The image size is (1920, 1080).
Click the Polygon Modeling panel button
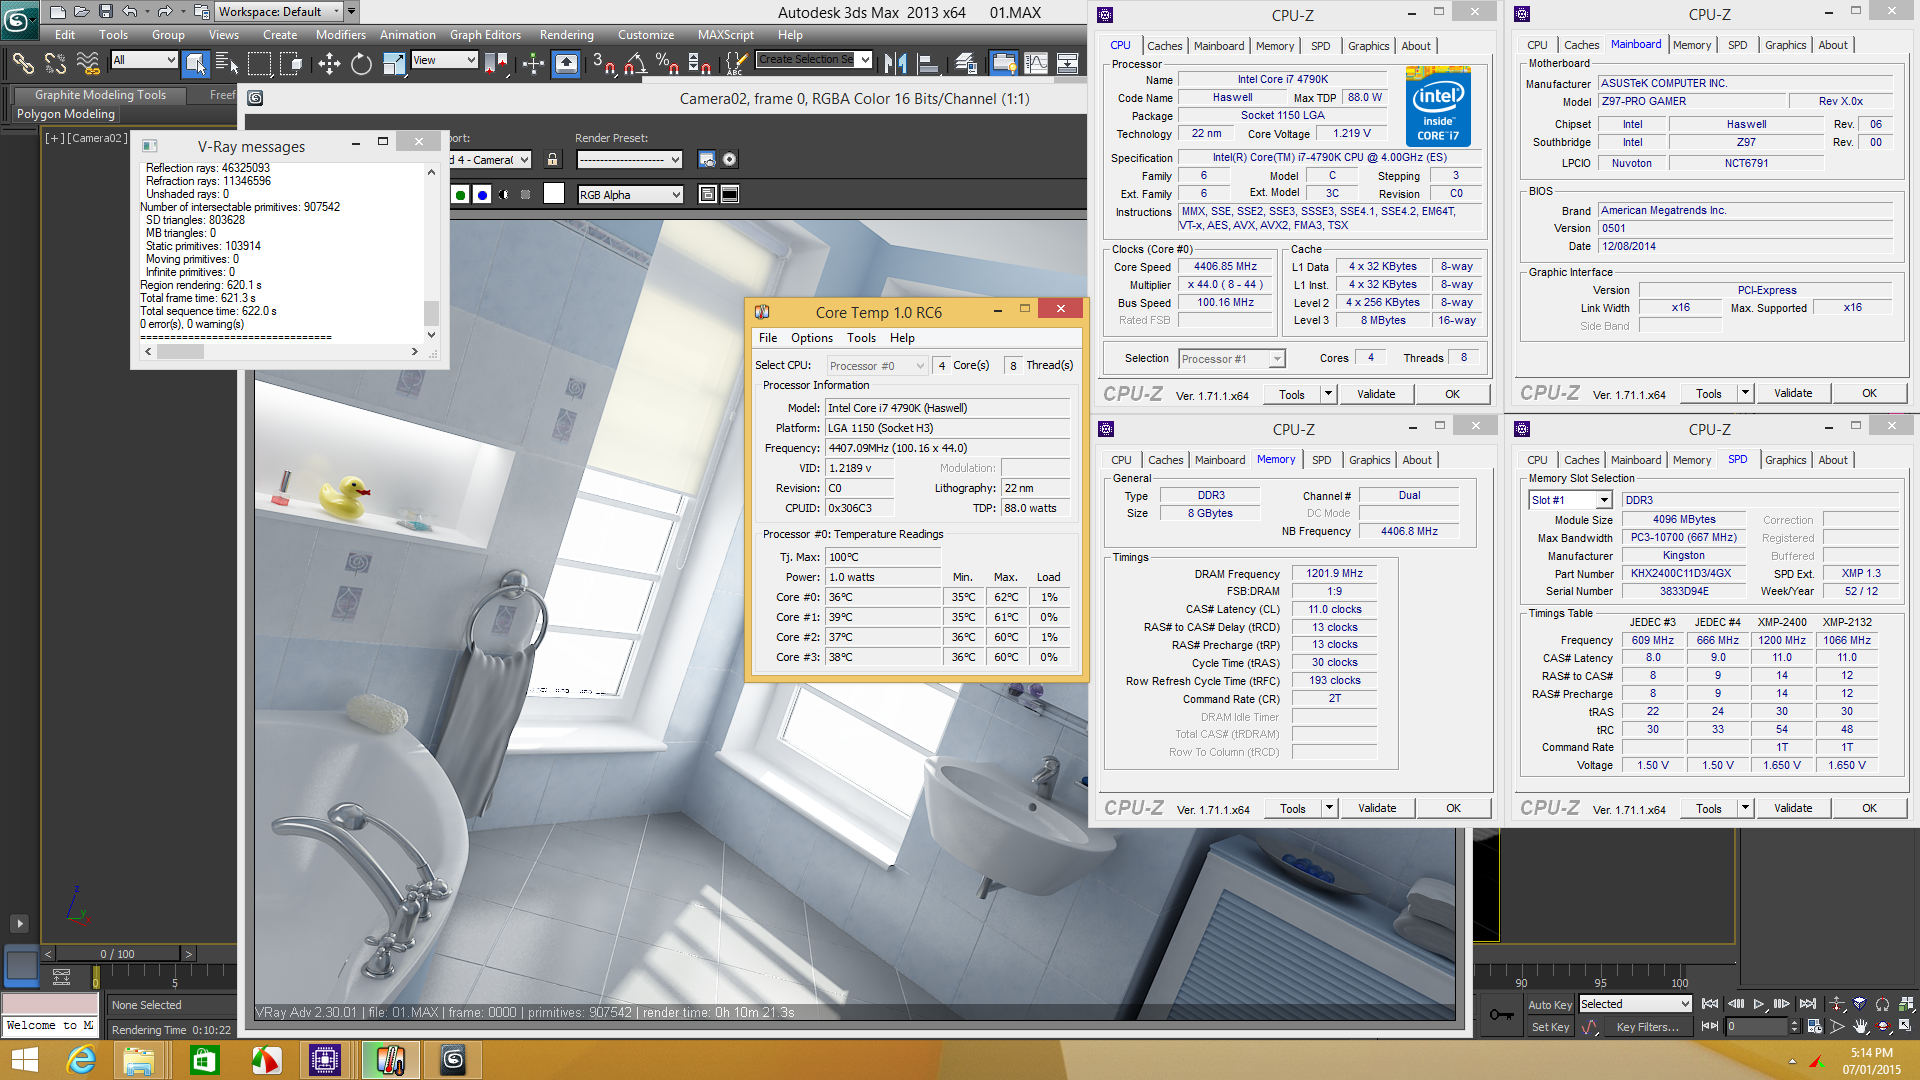pos(66,114)
